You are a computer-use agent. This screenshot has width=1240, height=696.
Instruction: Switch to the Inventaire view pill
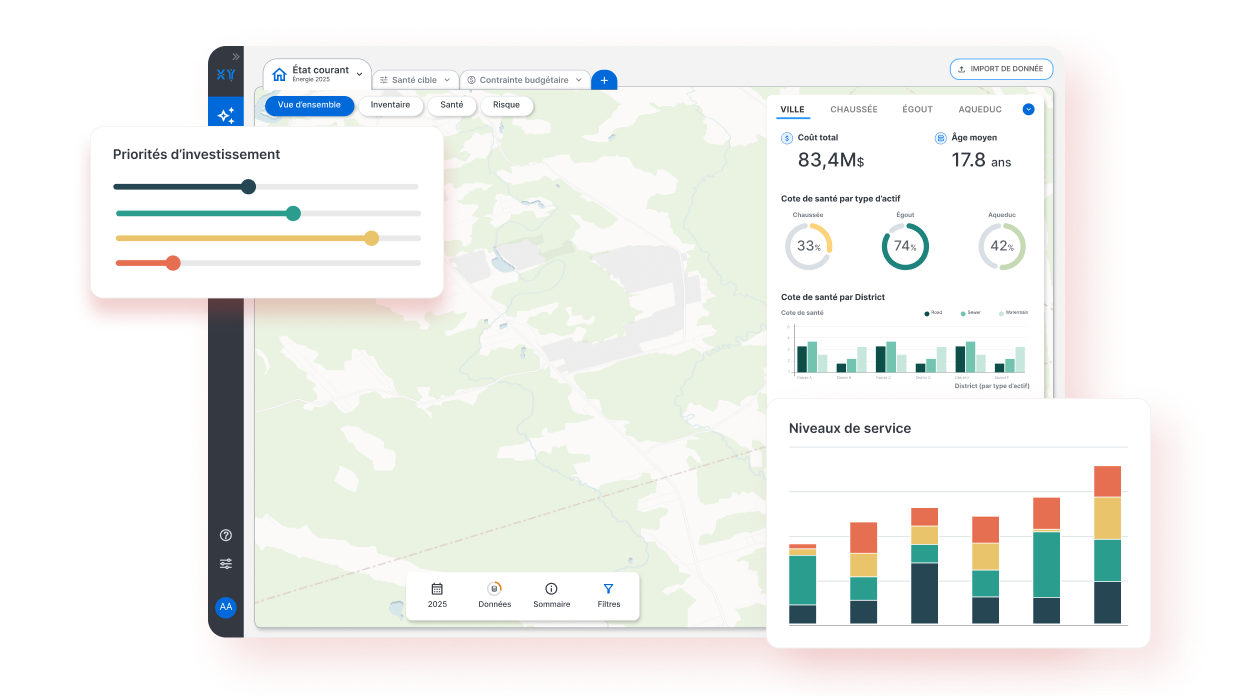390,105
